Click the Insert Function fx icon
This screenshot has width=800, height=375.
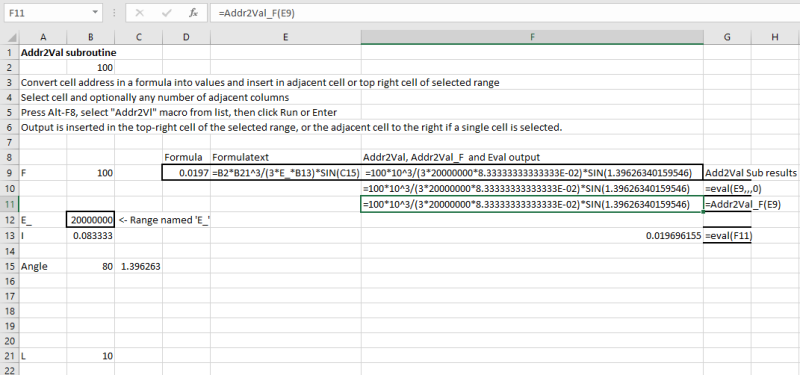coord(193,13)
